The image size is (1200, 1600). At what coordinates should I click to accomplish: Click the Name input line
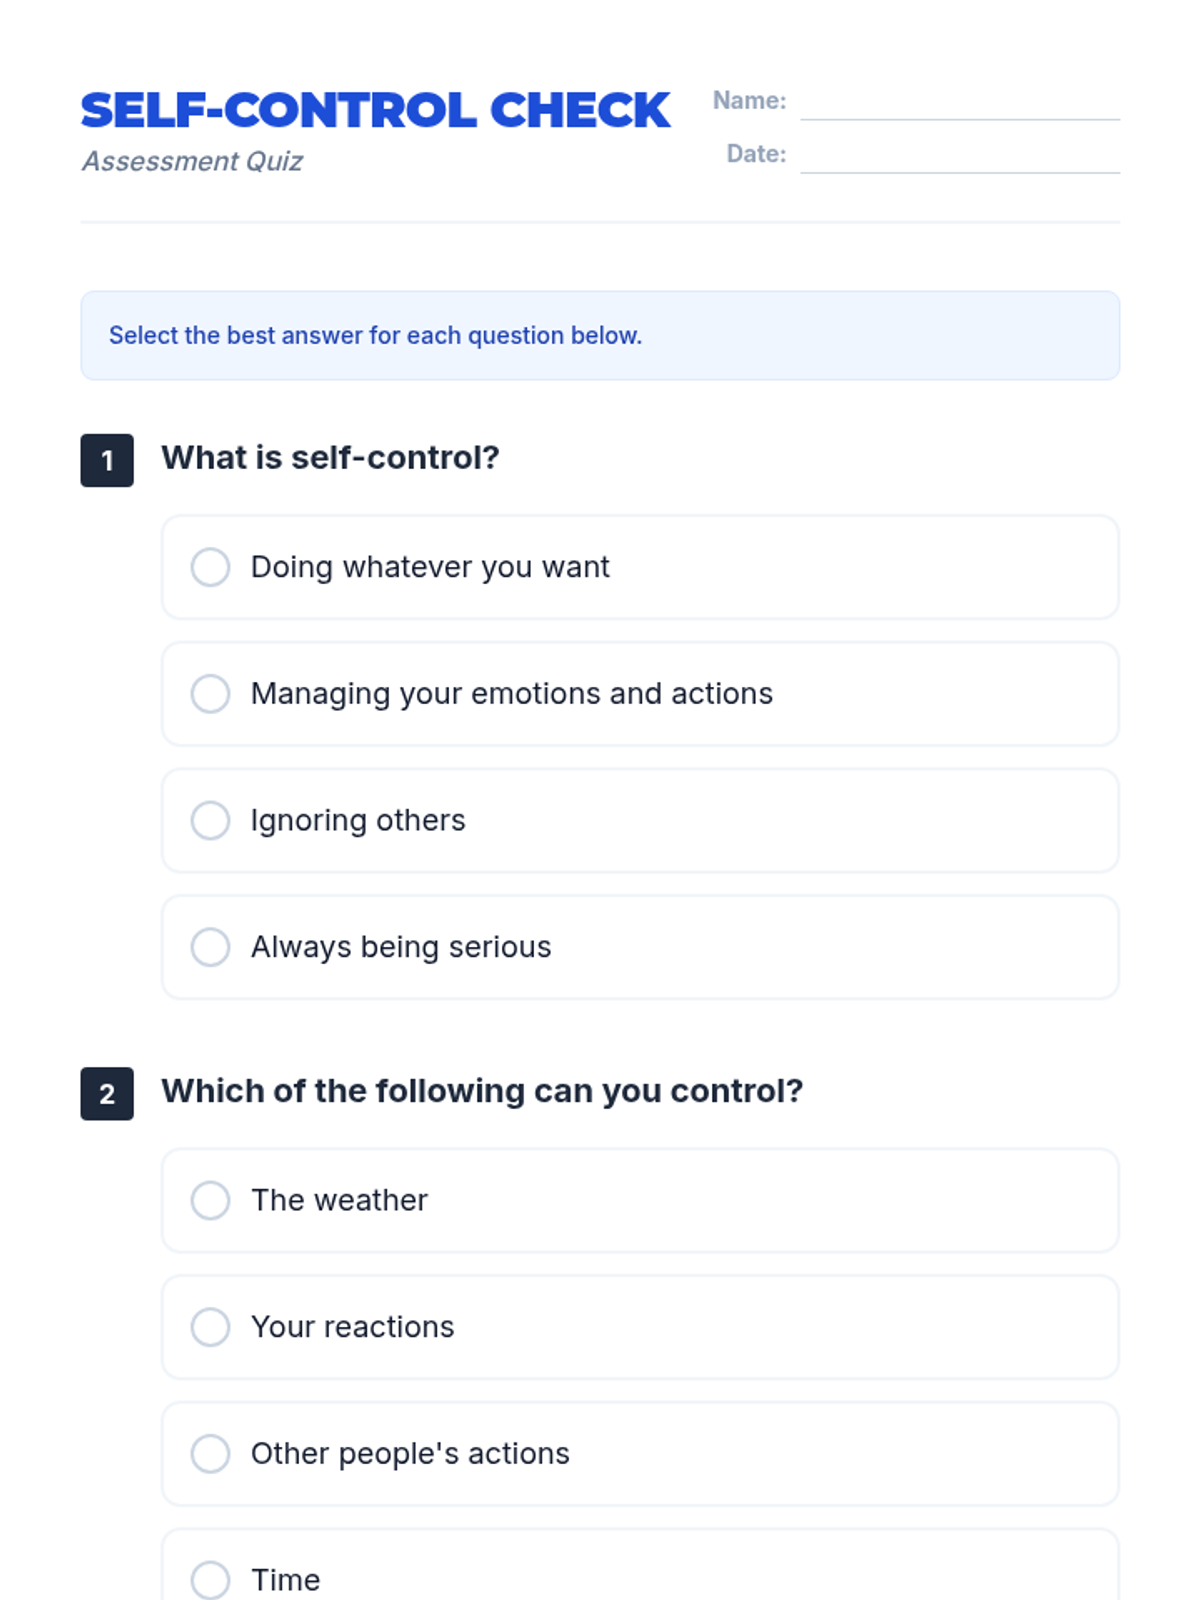click(960, 104)
